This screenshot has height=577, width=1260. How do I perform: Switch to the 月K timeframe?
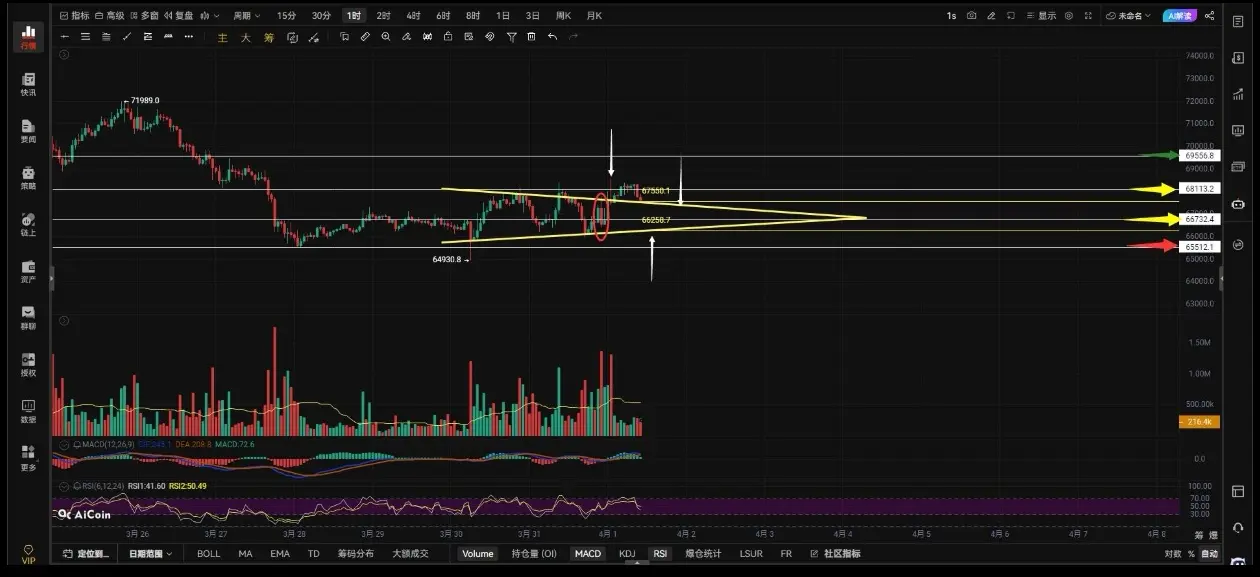[594, 16]
